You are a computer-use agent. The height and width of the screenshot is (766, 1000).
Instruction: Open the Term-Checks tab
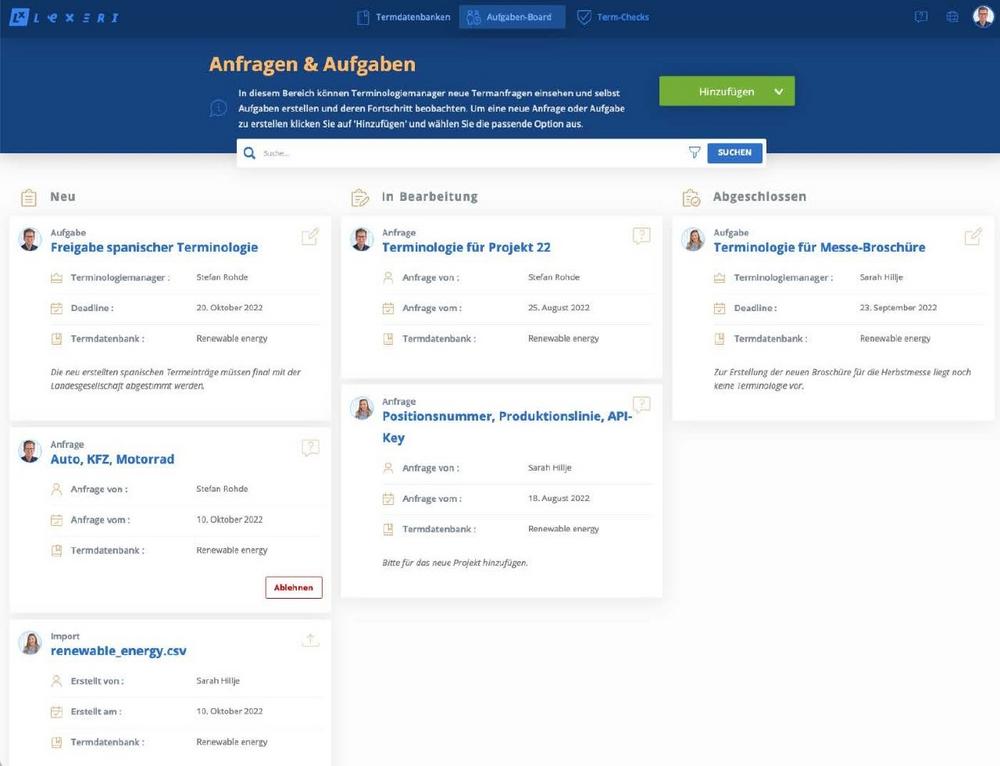[x=613, y=17]
